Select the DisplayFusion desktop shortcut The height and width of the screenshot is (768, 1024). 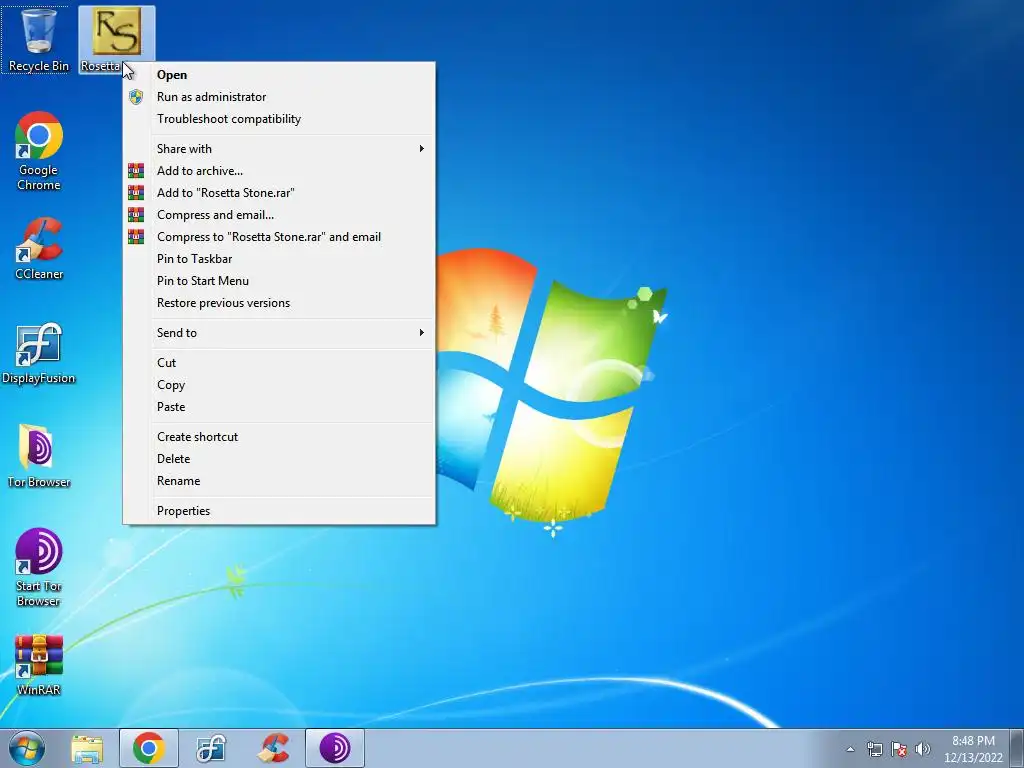(x=39, y=353)
